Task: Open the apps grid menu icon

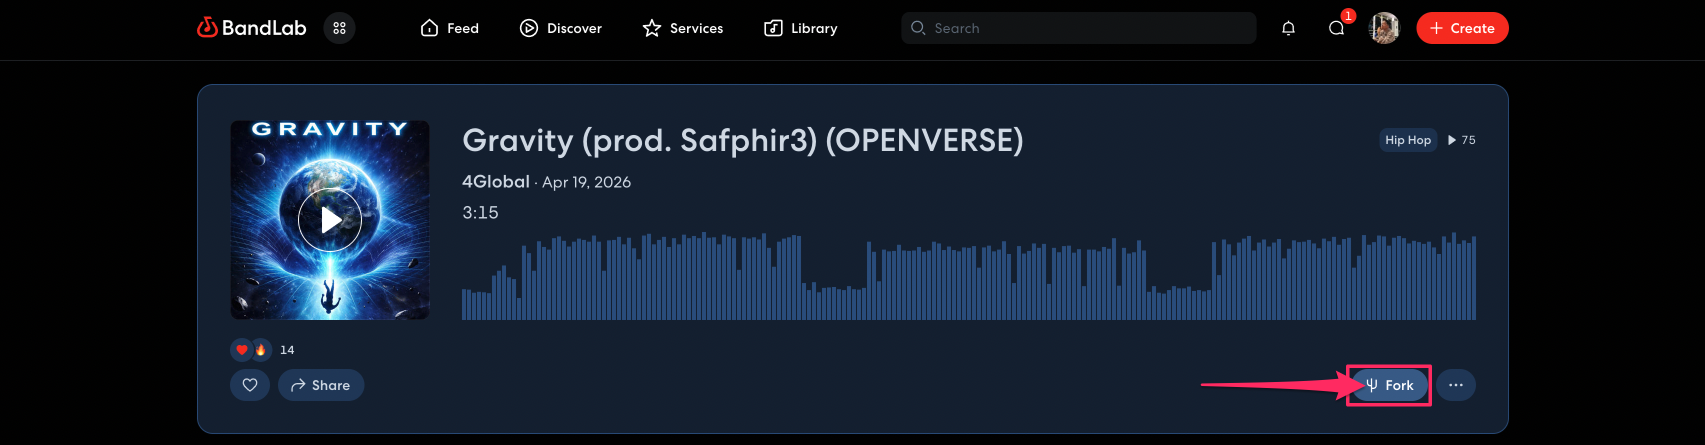Action: 340,28
